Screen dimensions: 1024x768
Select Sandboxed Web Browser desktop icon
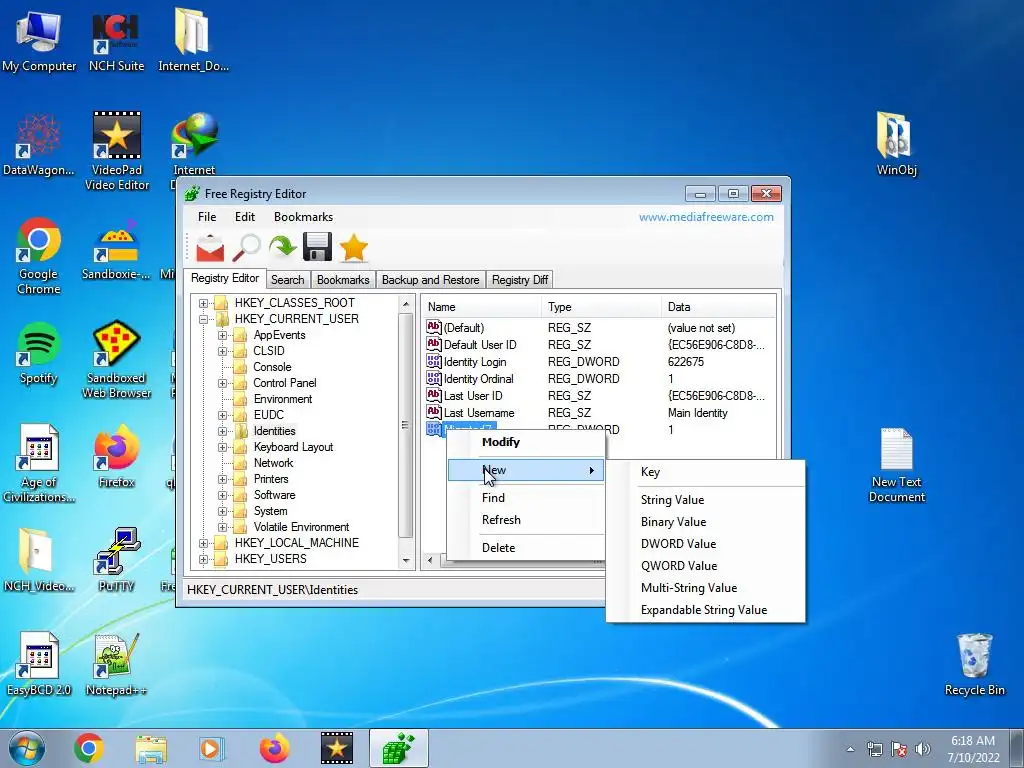point(116,360)
